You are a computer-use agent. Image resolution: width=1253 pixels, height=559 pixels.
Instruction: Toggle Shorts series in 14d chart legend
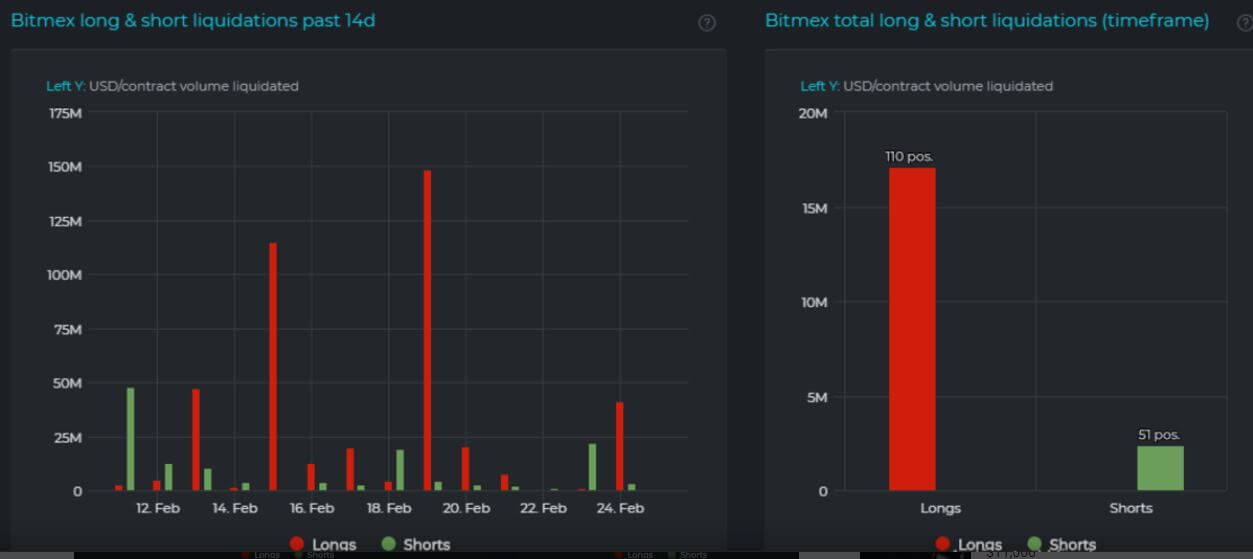click(x=416, y=544)
